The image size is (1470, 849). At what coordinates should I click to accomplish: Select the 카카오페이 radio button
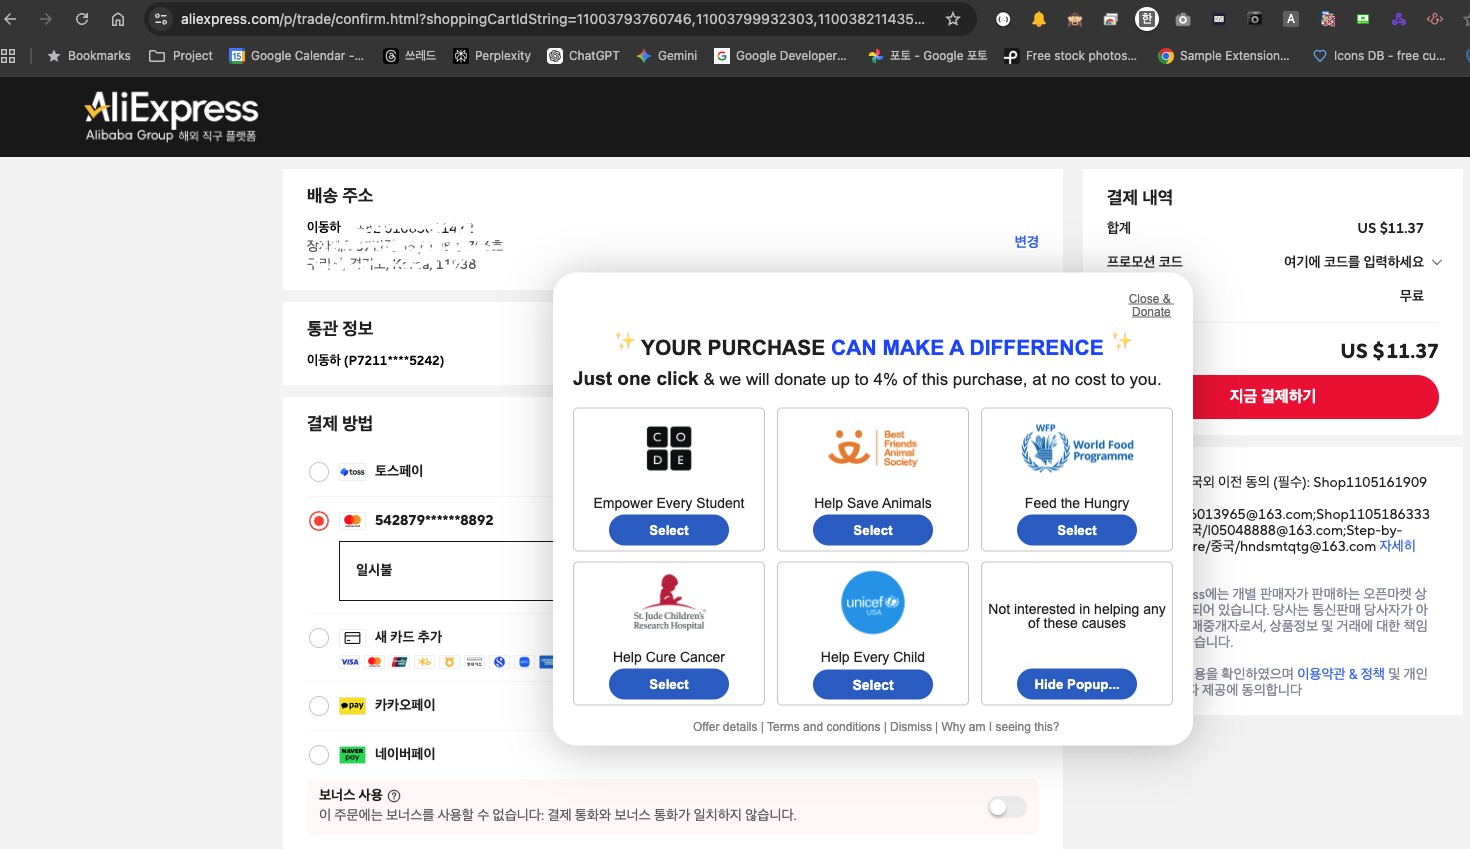point(319,706)
